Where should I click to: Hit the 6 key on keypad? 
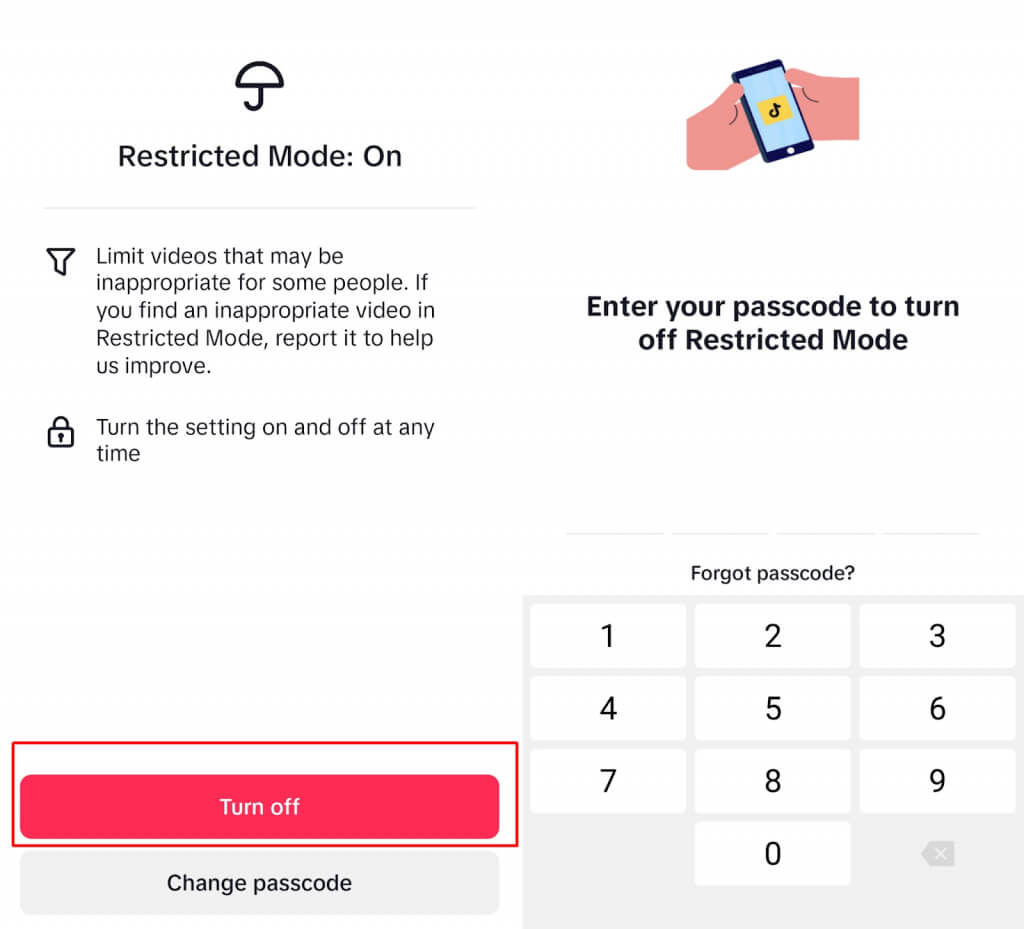pos(937,709)
